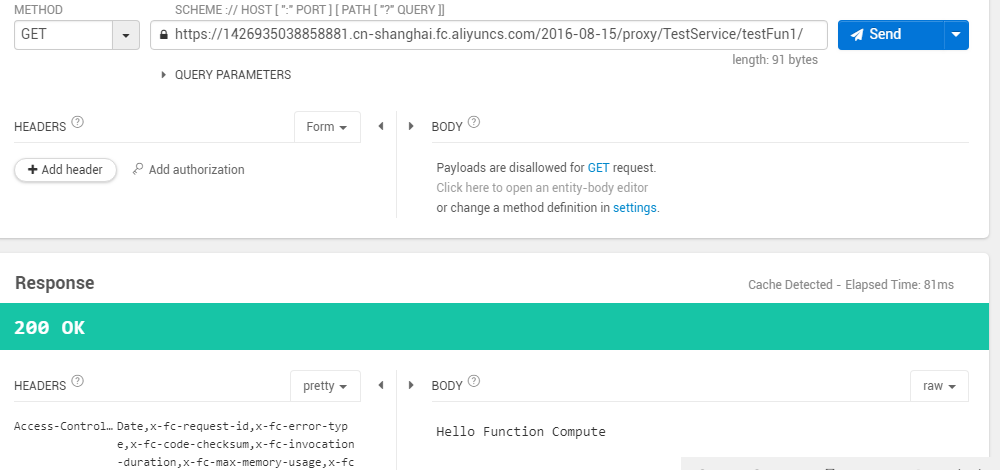The image size is (1000, 470).
Task: Click here to open entity-body editor
Action: click(x=541, y=188)
